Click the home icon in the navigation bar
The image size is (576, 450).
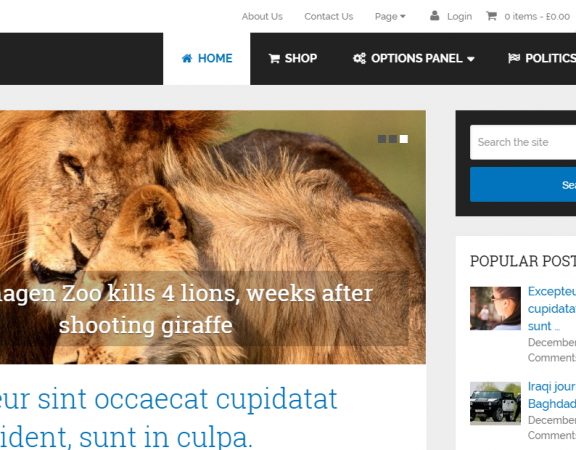click(187, 58)
